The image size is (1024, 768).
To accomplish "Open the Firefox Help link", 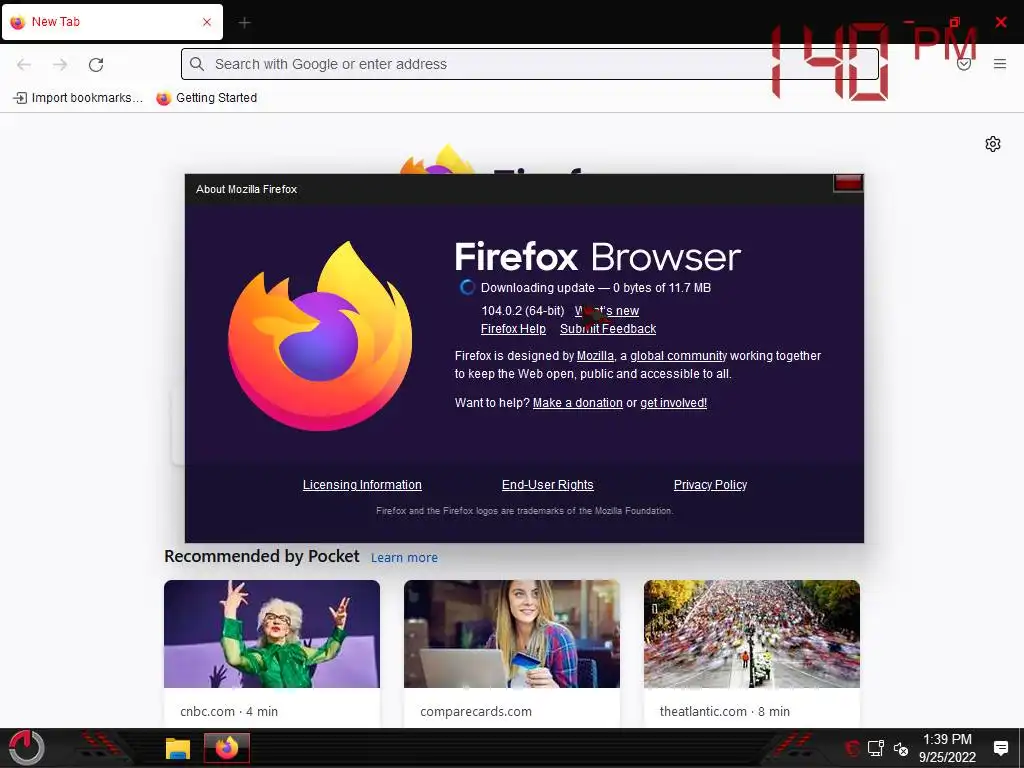I will point(513,328).
